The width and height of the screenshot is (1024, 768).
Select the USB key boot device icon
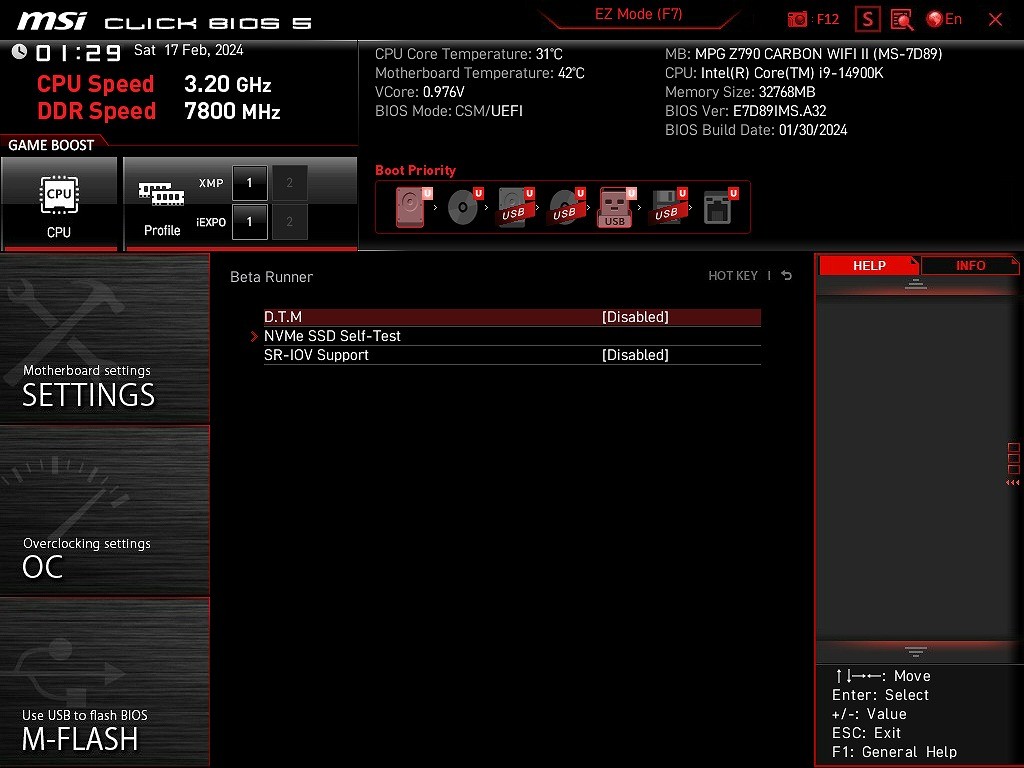(617, 207)
